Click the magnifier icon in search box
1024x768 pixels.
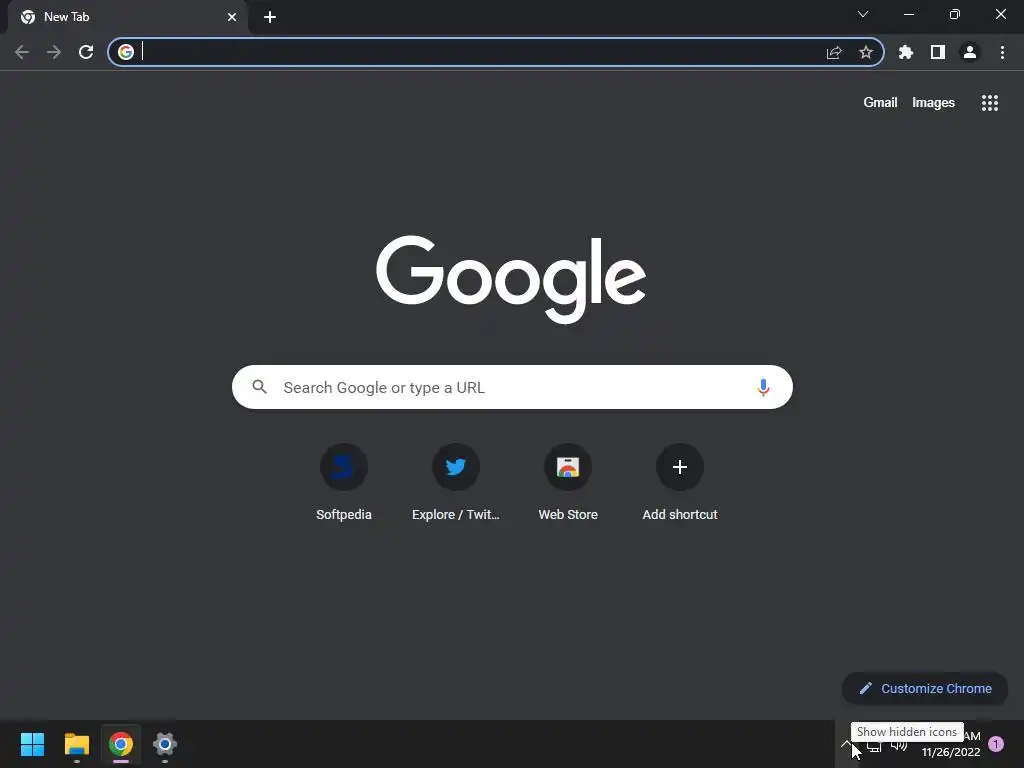pos(259,387)
